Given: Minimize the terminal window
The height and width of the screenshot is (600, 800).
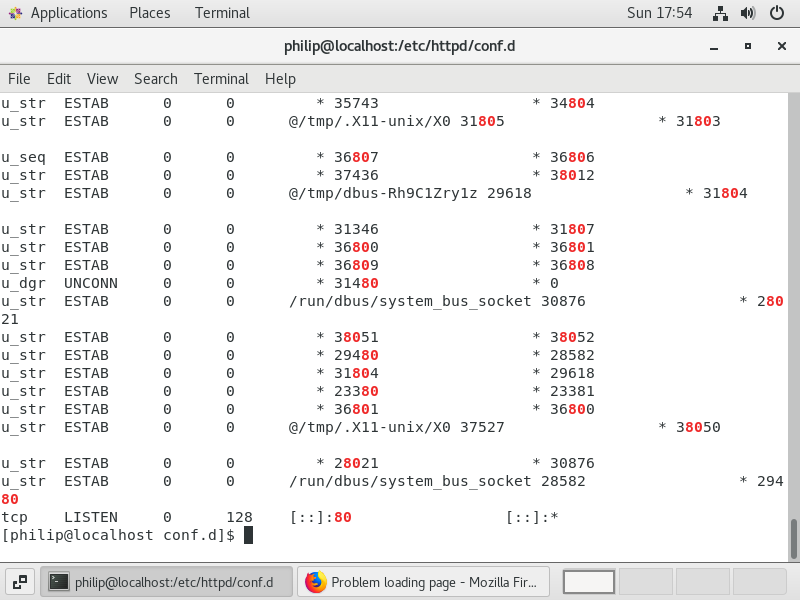Looking at the screenshot, I should point(714,46).
